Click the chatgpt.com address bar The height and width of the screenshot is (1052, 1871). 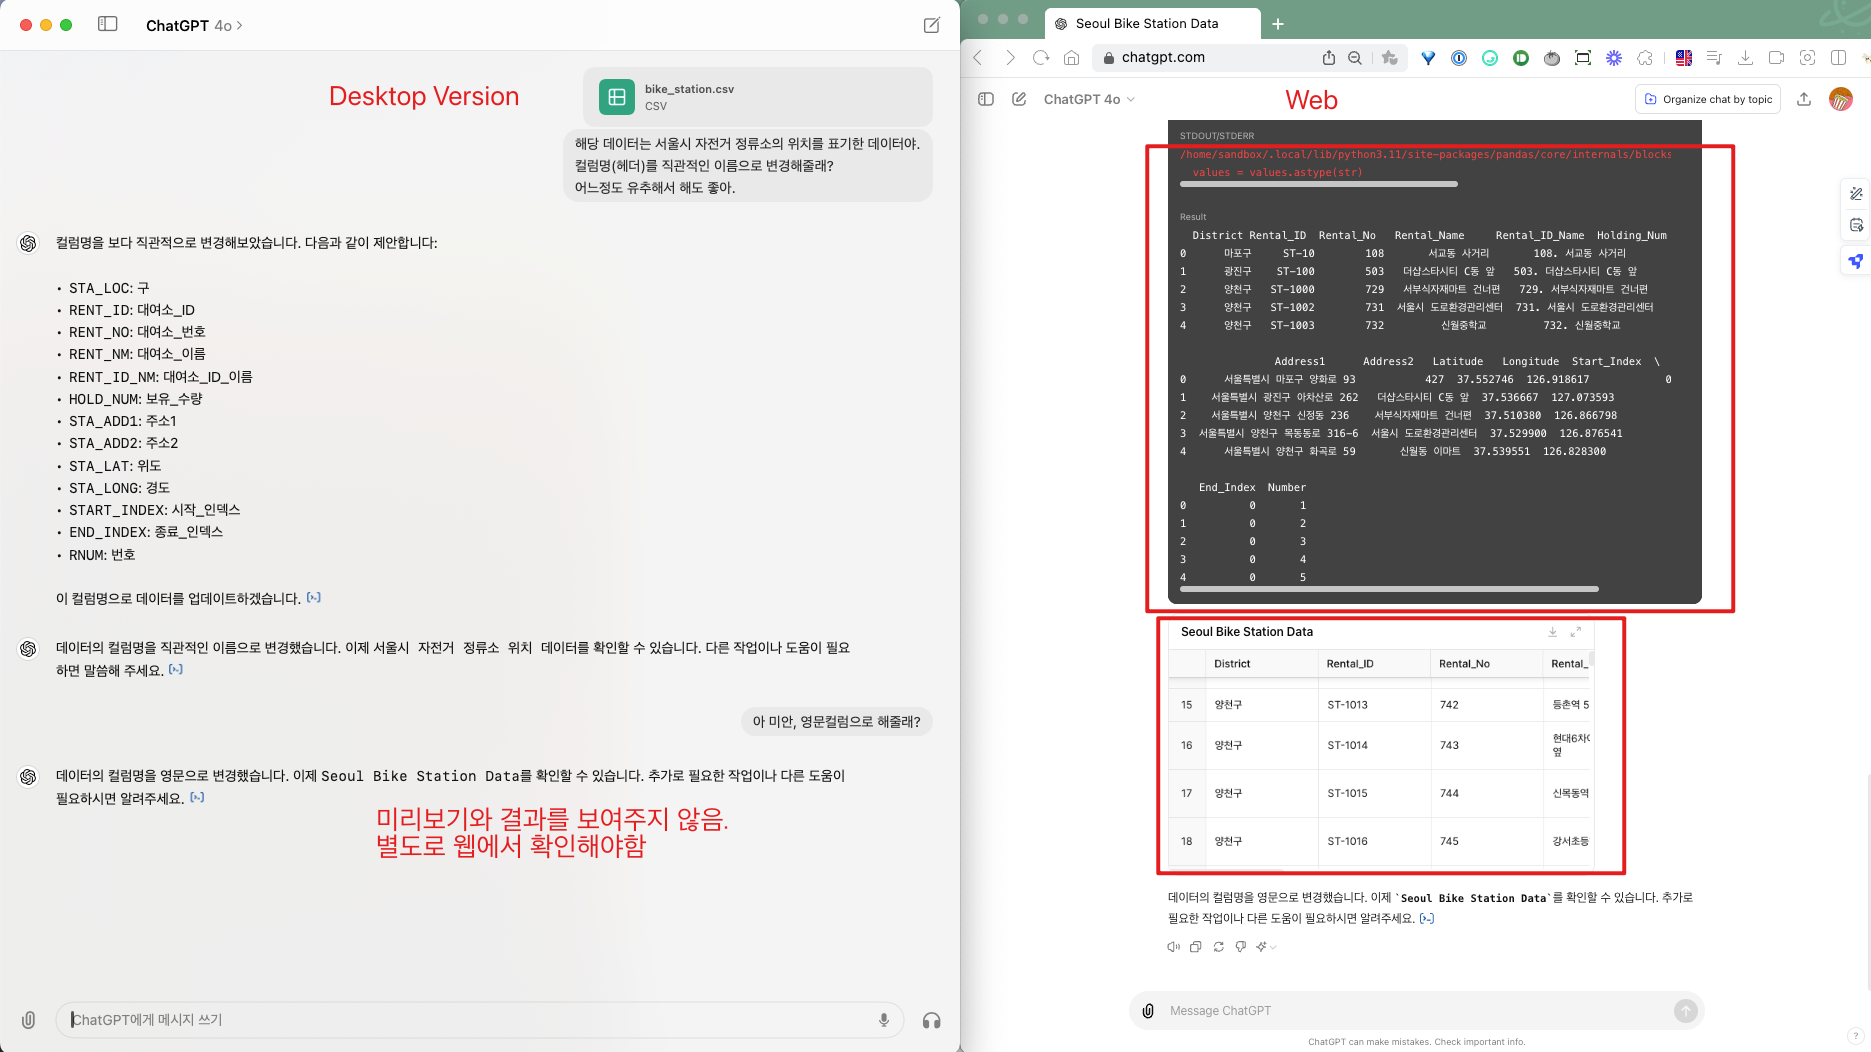coord(1205,57)
